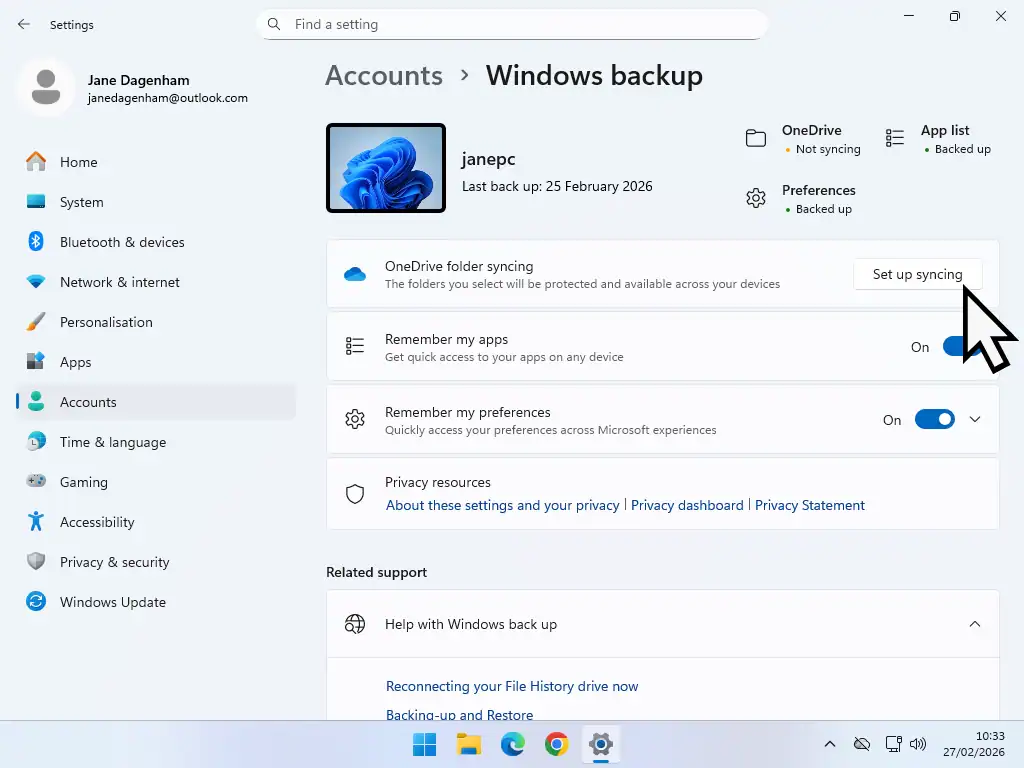Click the globe icon beside Help with Windows back up
Viewport: 1024px width, 768px height.
(355, 623)
